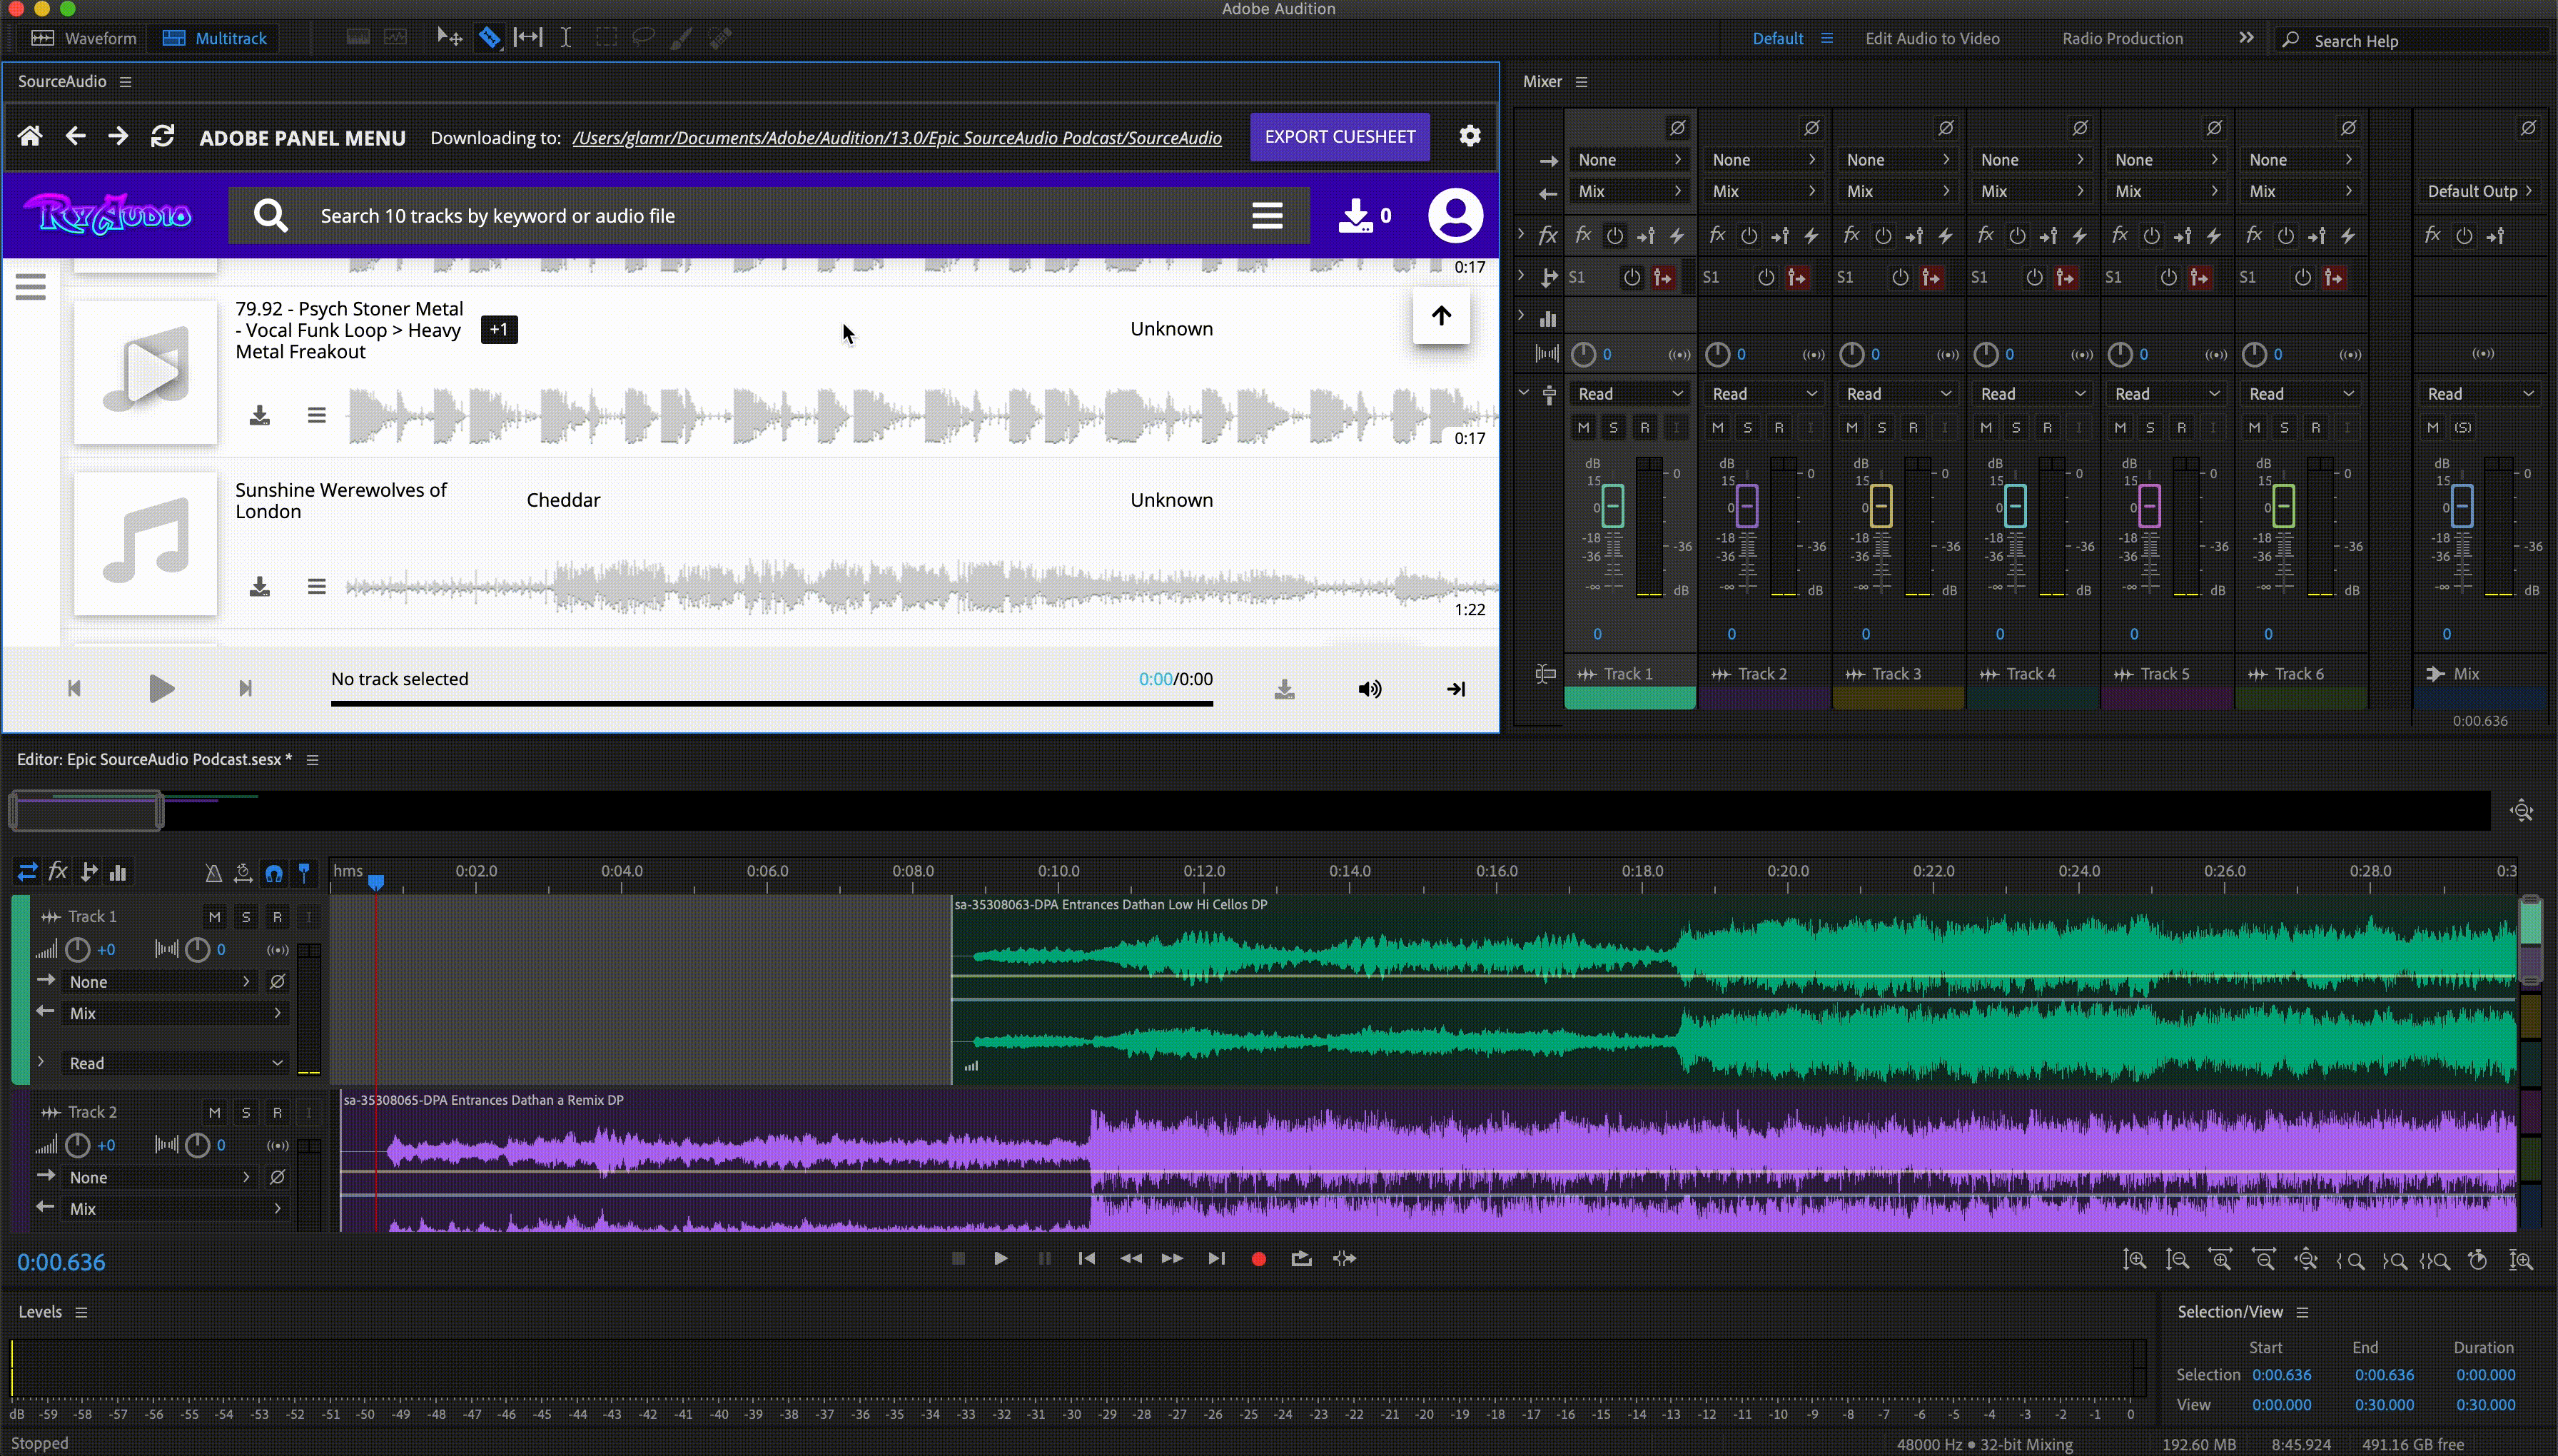Play in the SourceAudio player bar
The width and height of the screenshot is (2558, 1456).
point(161,689)
